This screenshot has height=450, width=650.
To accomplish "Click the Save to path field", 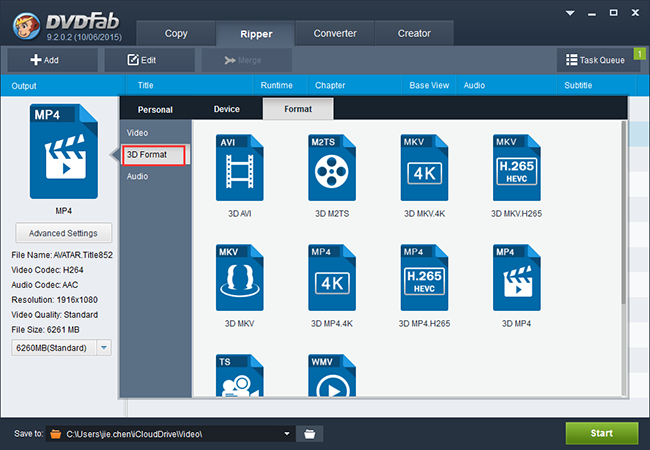I will [x=170, y=434].
